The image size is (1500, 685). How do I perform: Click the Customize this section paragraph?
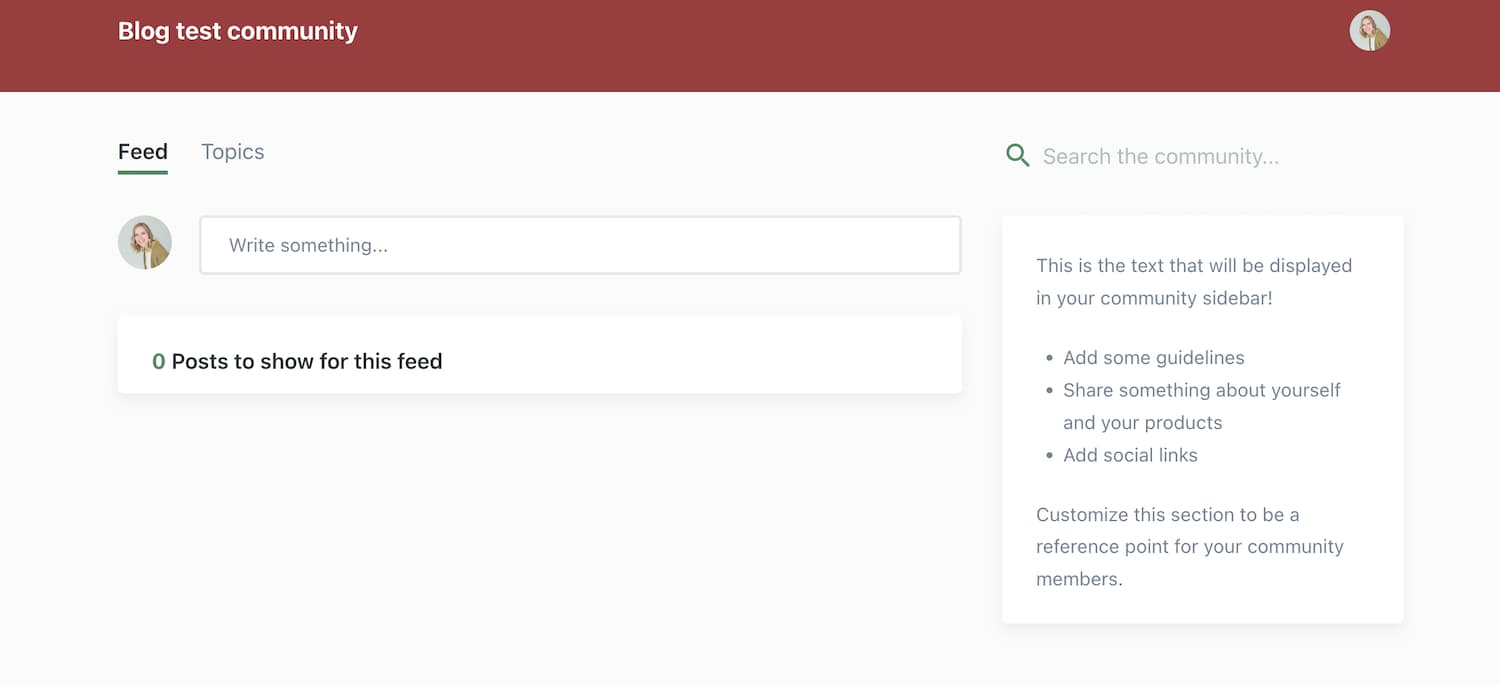tap(1167, 515)
